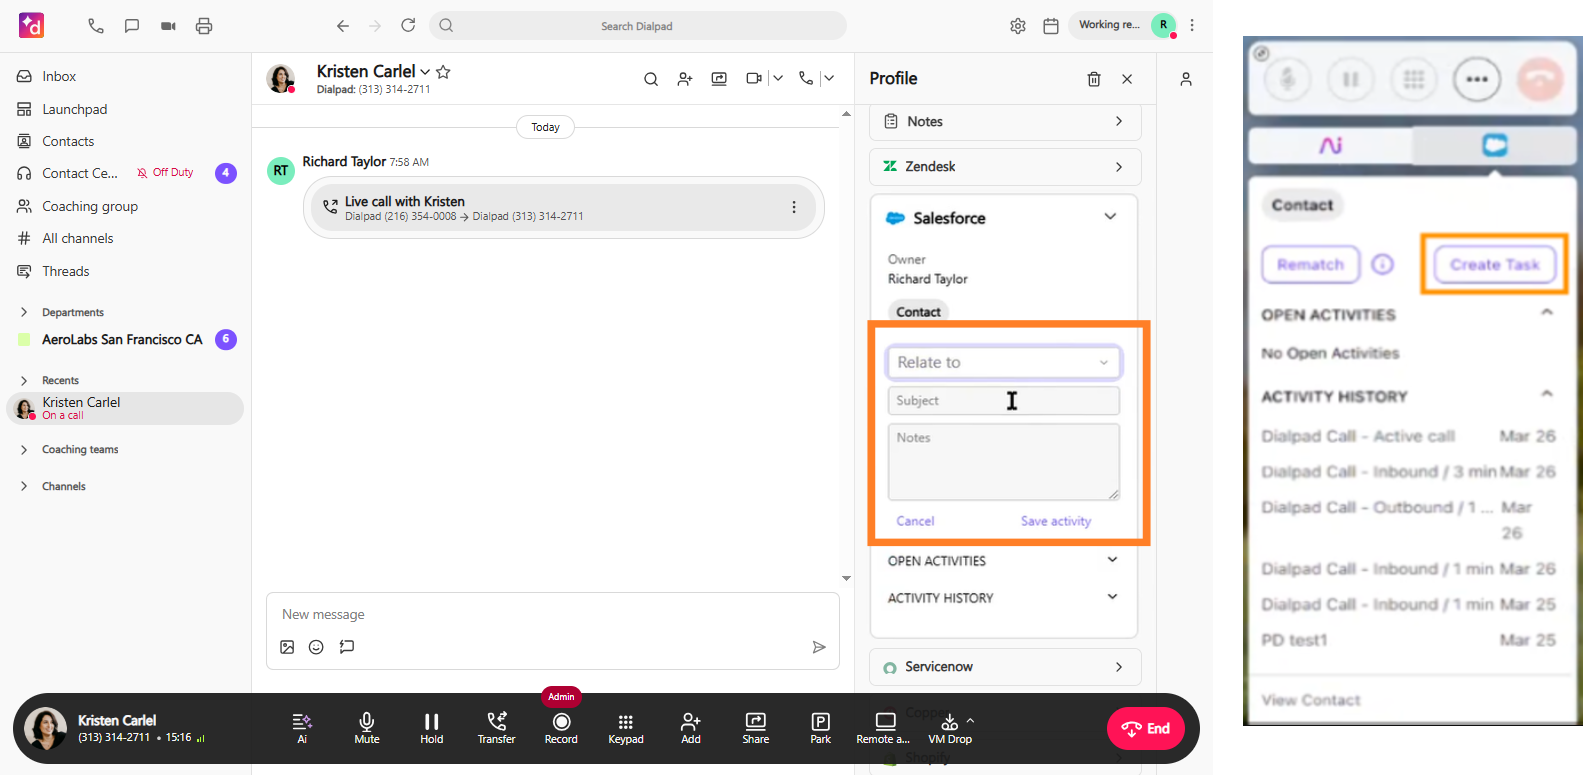Expand the Departments group
The image size is (1591, 775).
click(24, 312)
